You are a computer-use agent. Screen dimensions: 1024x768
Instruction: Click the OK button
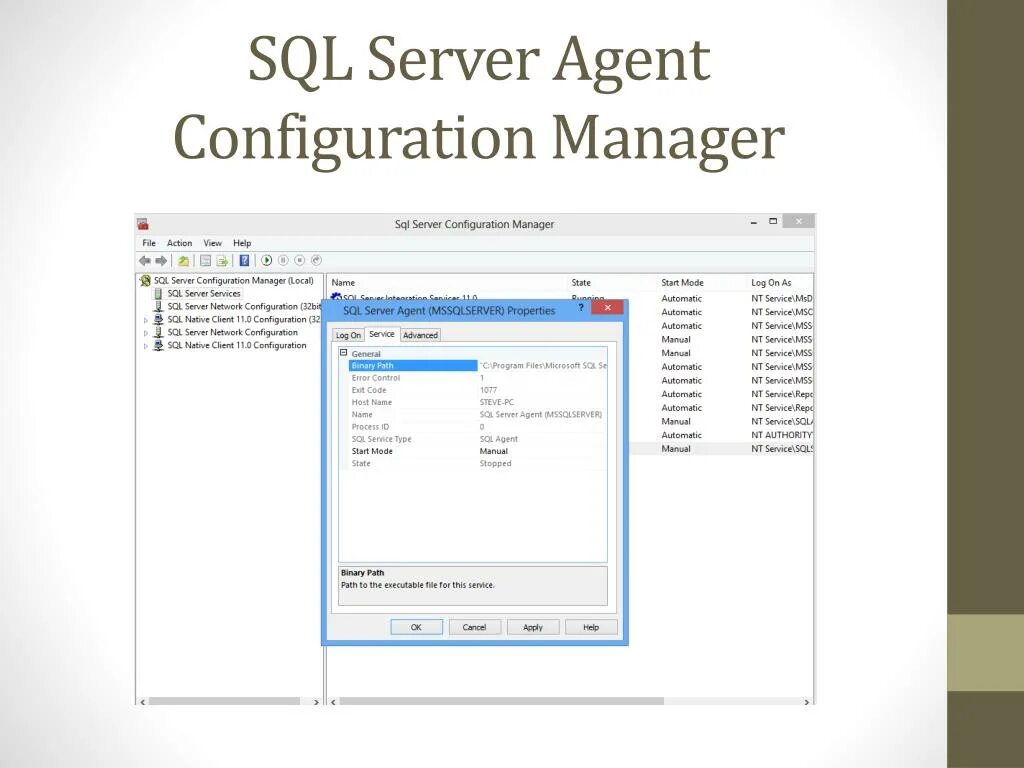click(417, 627)
